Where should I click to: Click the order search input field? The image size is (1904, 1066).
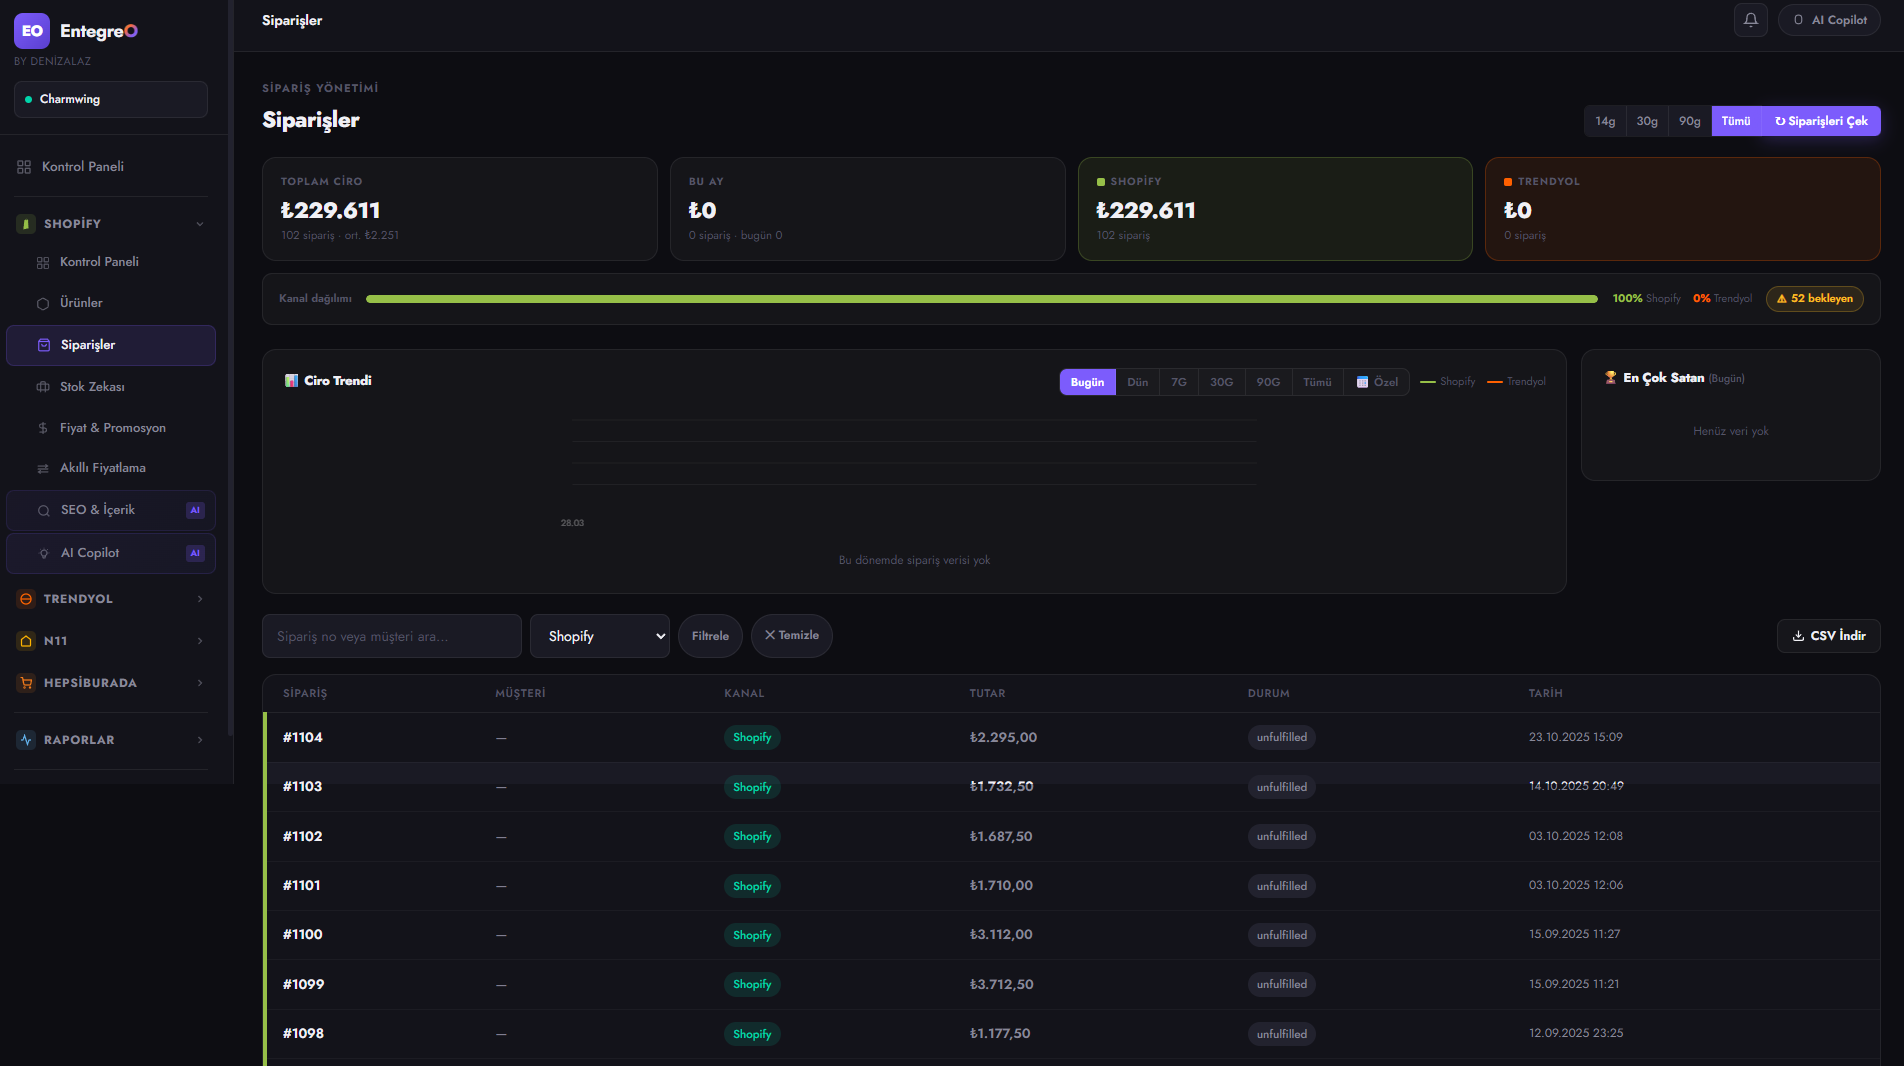(x=391, y=636)
